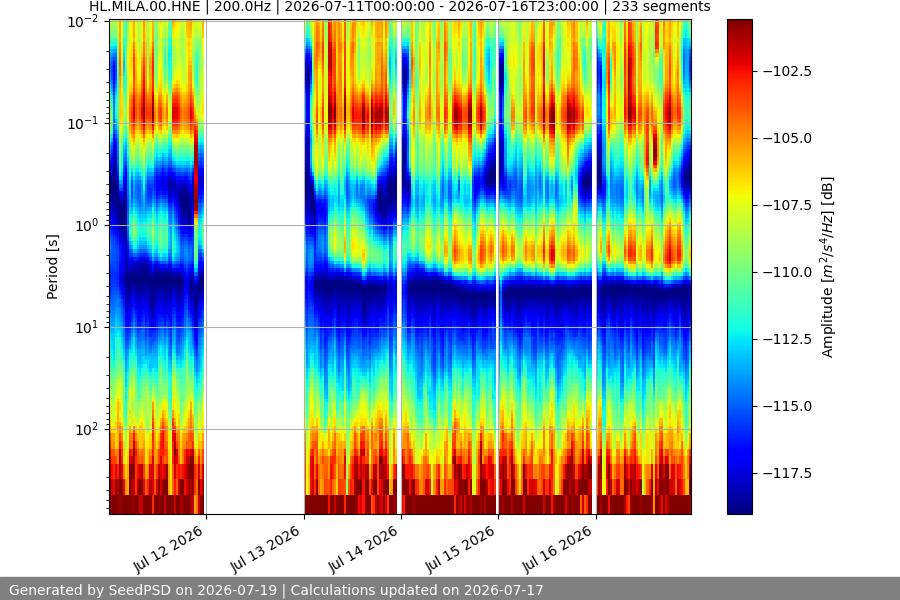Click the '-105.0' colorbar tick value
This screenshot has height=600, width=900.
coord(788,138)
